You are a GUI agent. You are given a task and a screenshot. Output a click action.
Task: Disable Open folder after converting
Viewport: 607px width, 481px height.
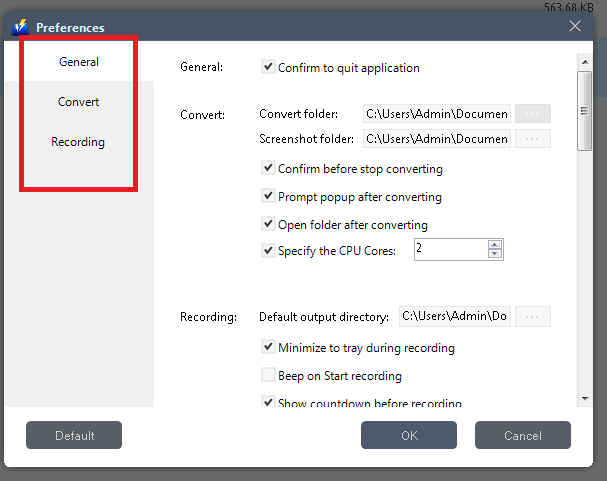(x=268, y=224)
